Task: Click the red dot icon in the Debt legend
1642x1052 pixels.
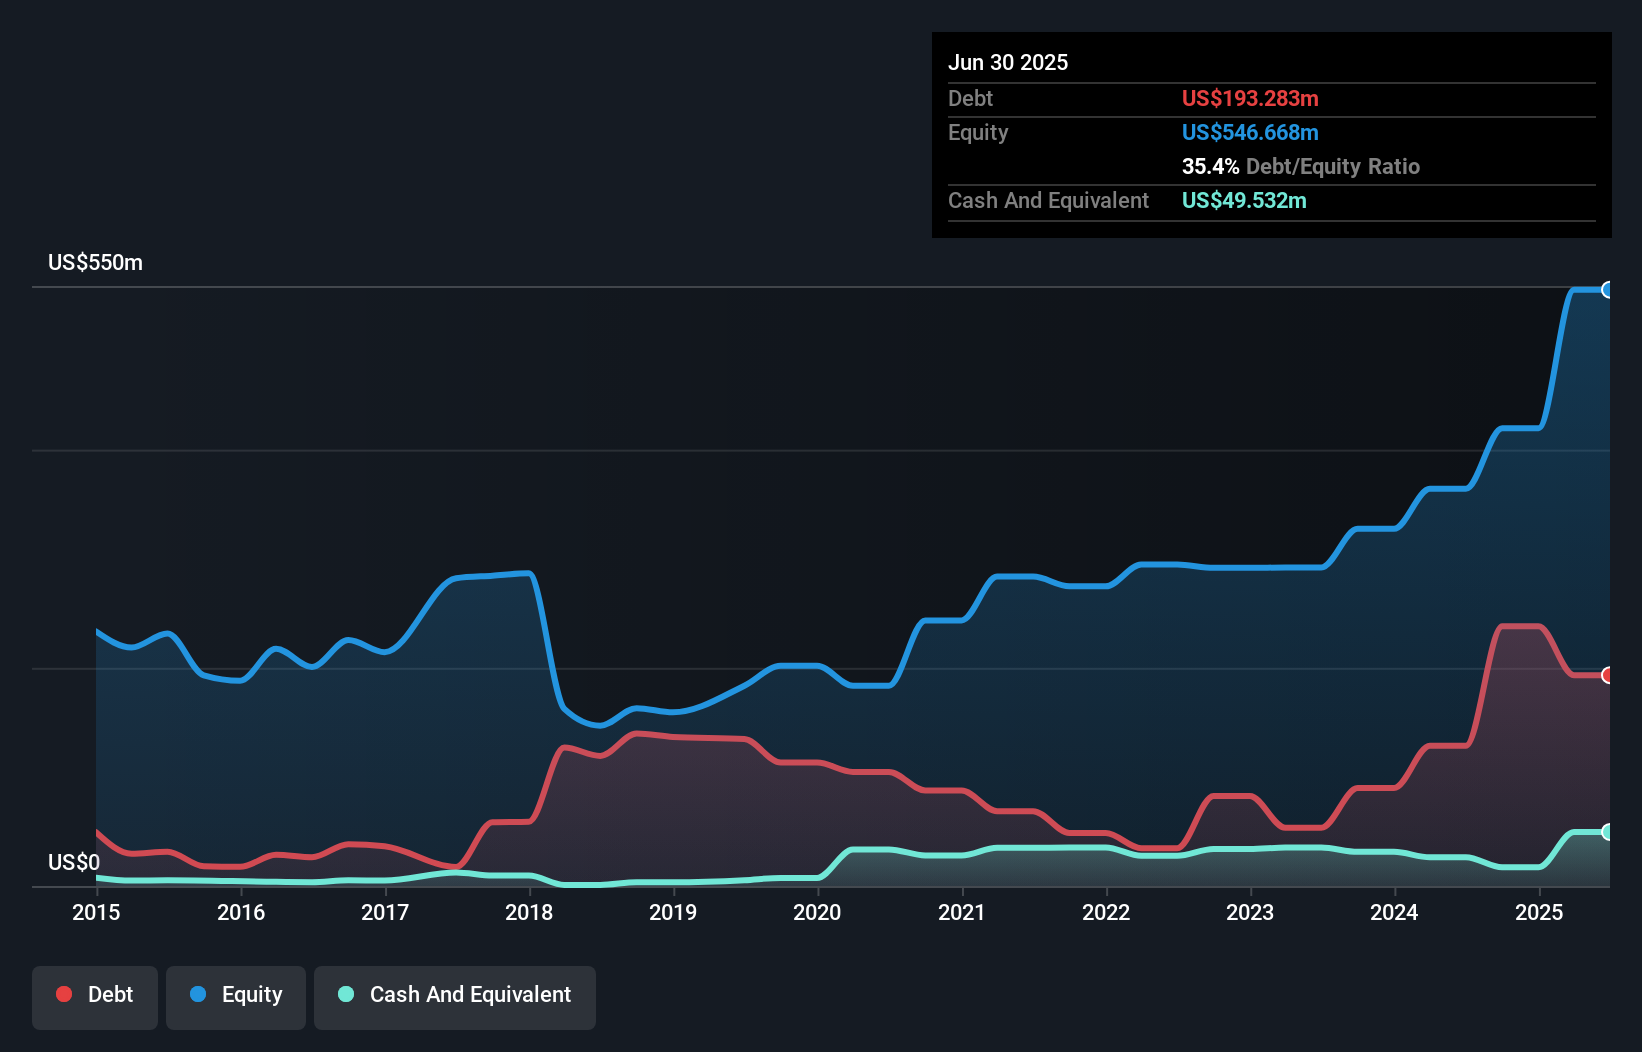Action: click(x=63, y=994)
